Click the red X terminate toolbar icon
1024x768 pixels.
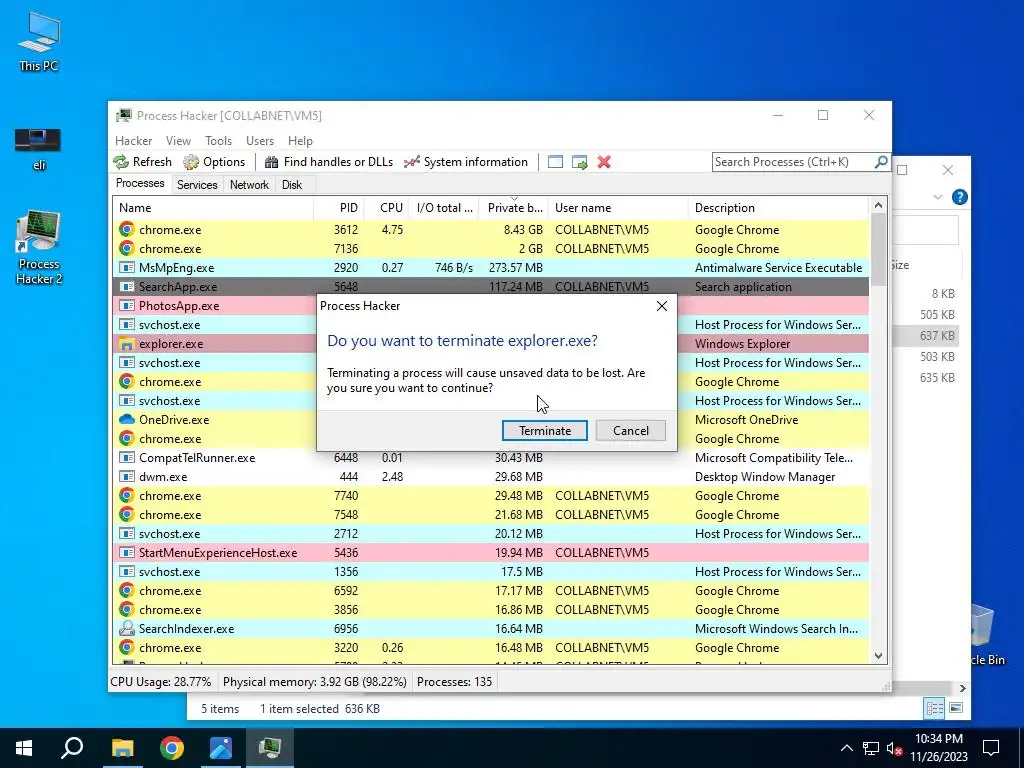coord(604,162)
